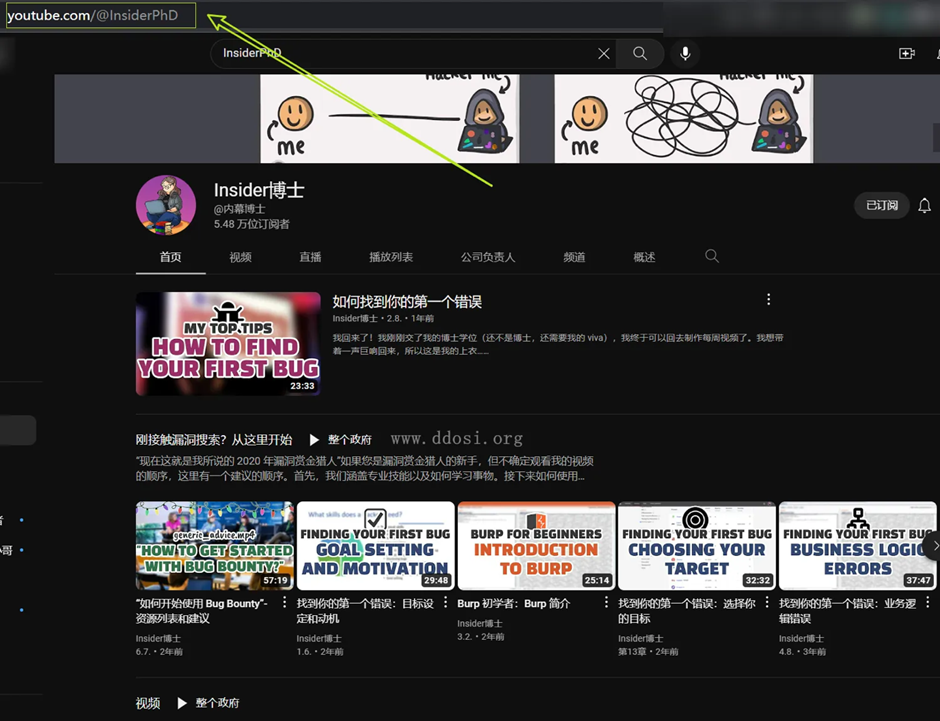This screenshot has height=721, width=940.
Task: Open the three-dot menu for the Bug Bounty video
Action: [x=284, y=602]
